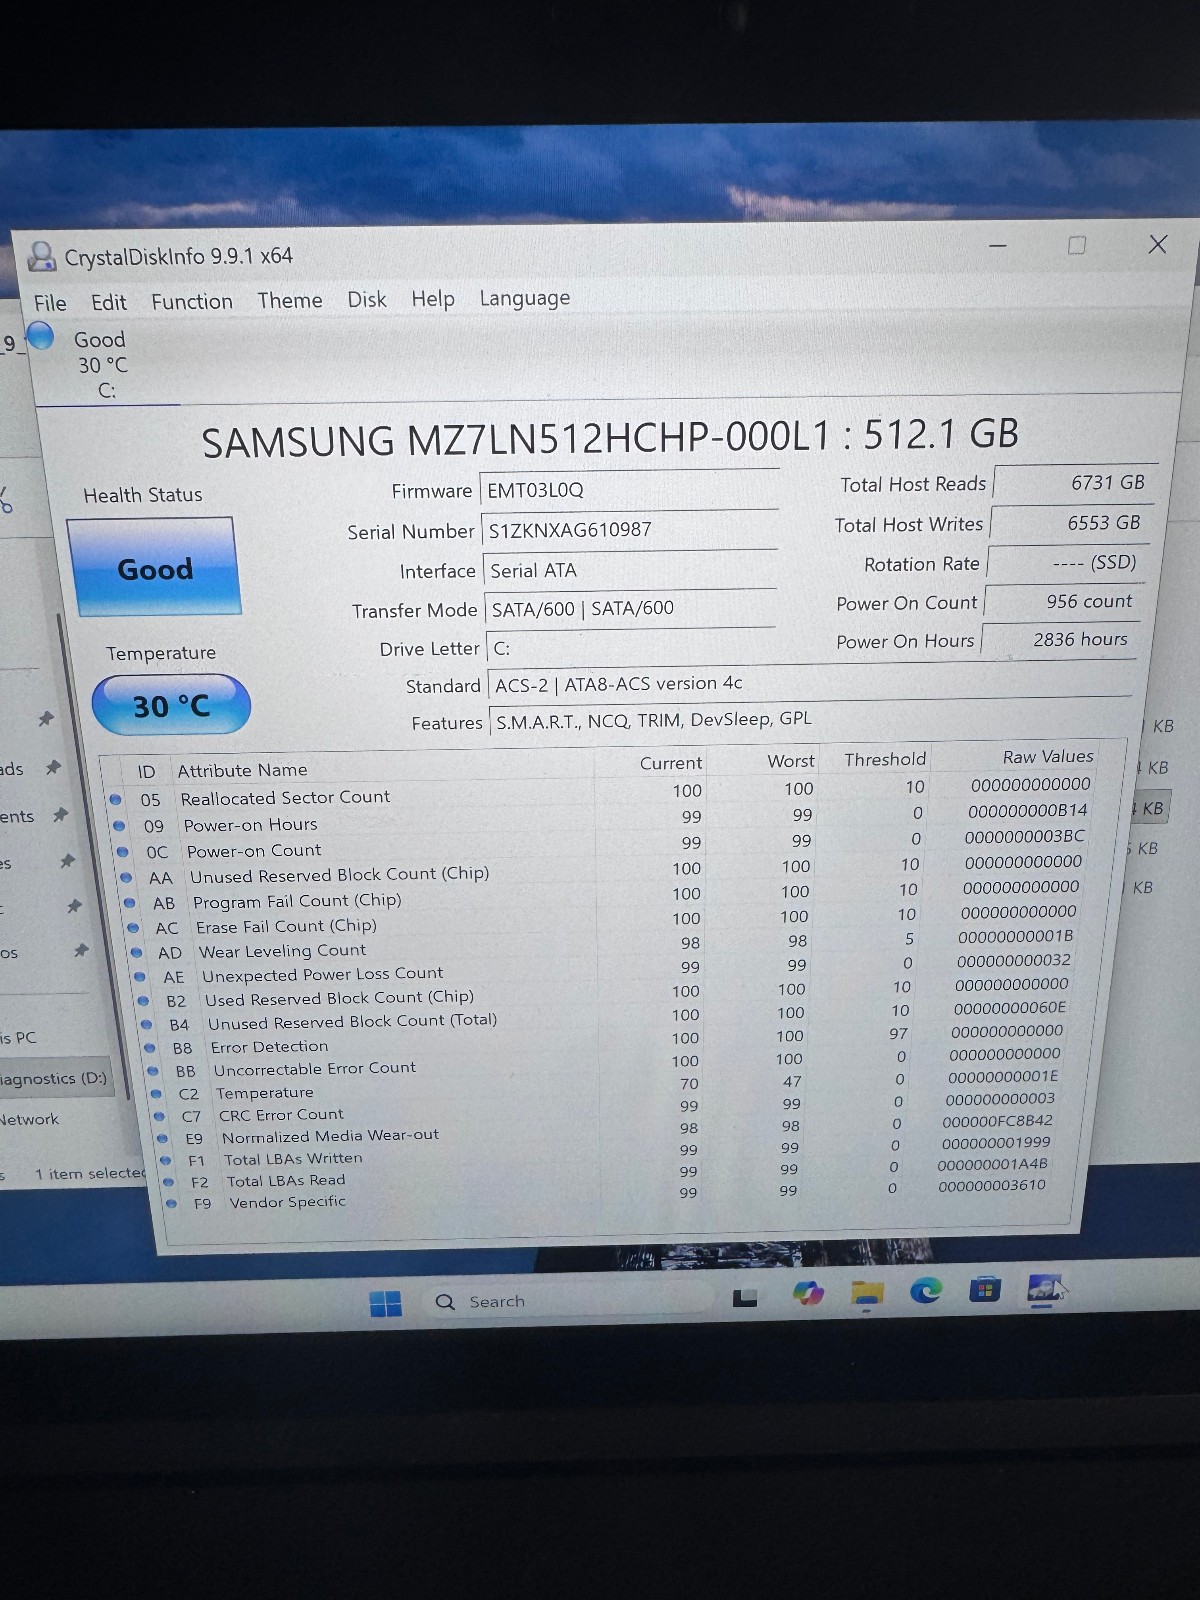Click the status dot beside Reallocated Sector Count
Viewport: 1200px width, 1600px height.
point(115,799)
